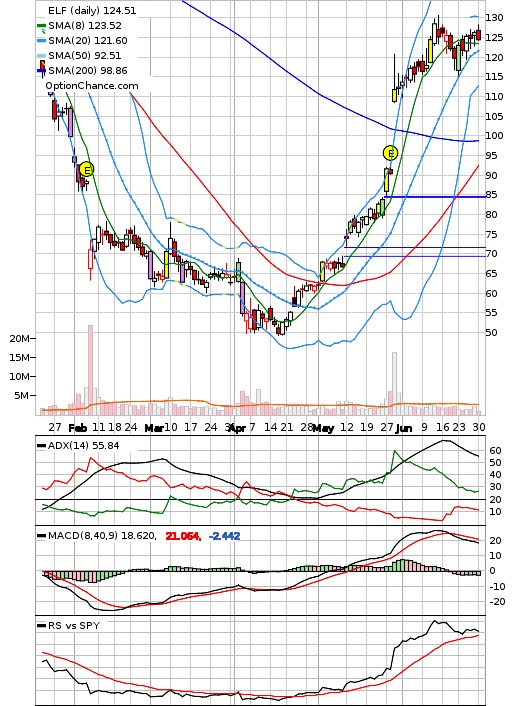The width and height of the screenshot is (526, 706).
Task: Click the 20M volume axis label
Action: pos(19,338)
